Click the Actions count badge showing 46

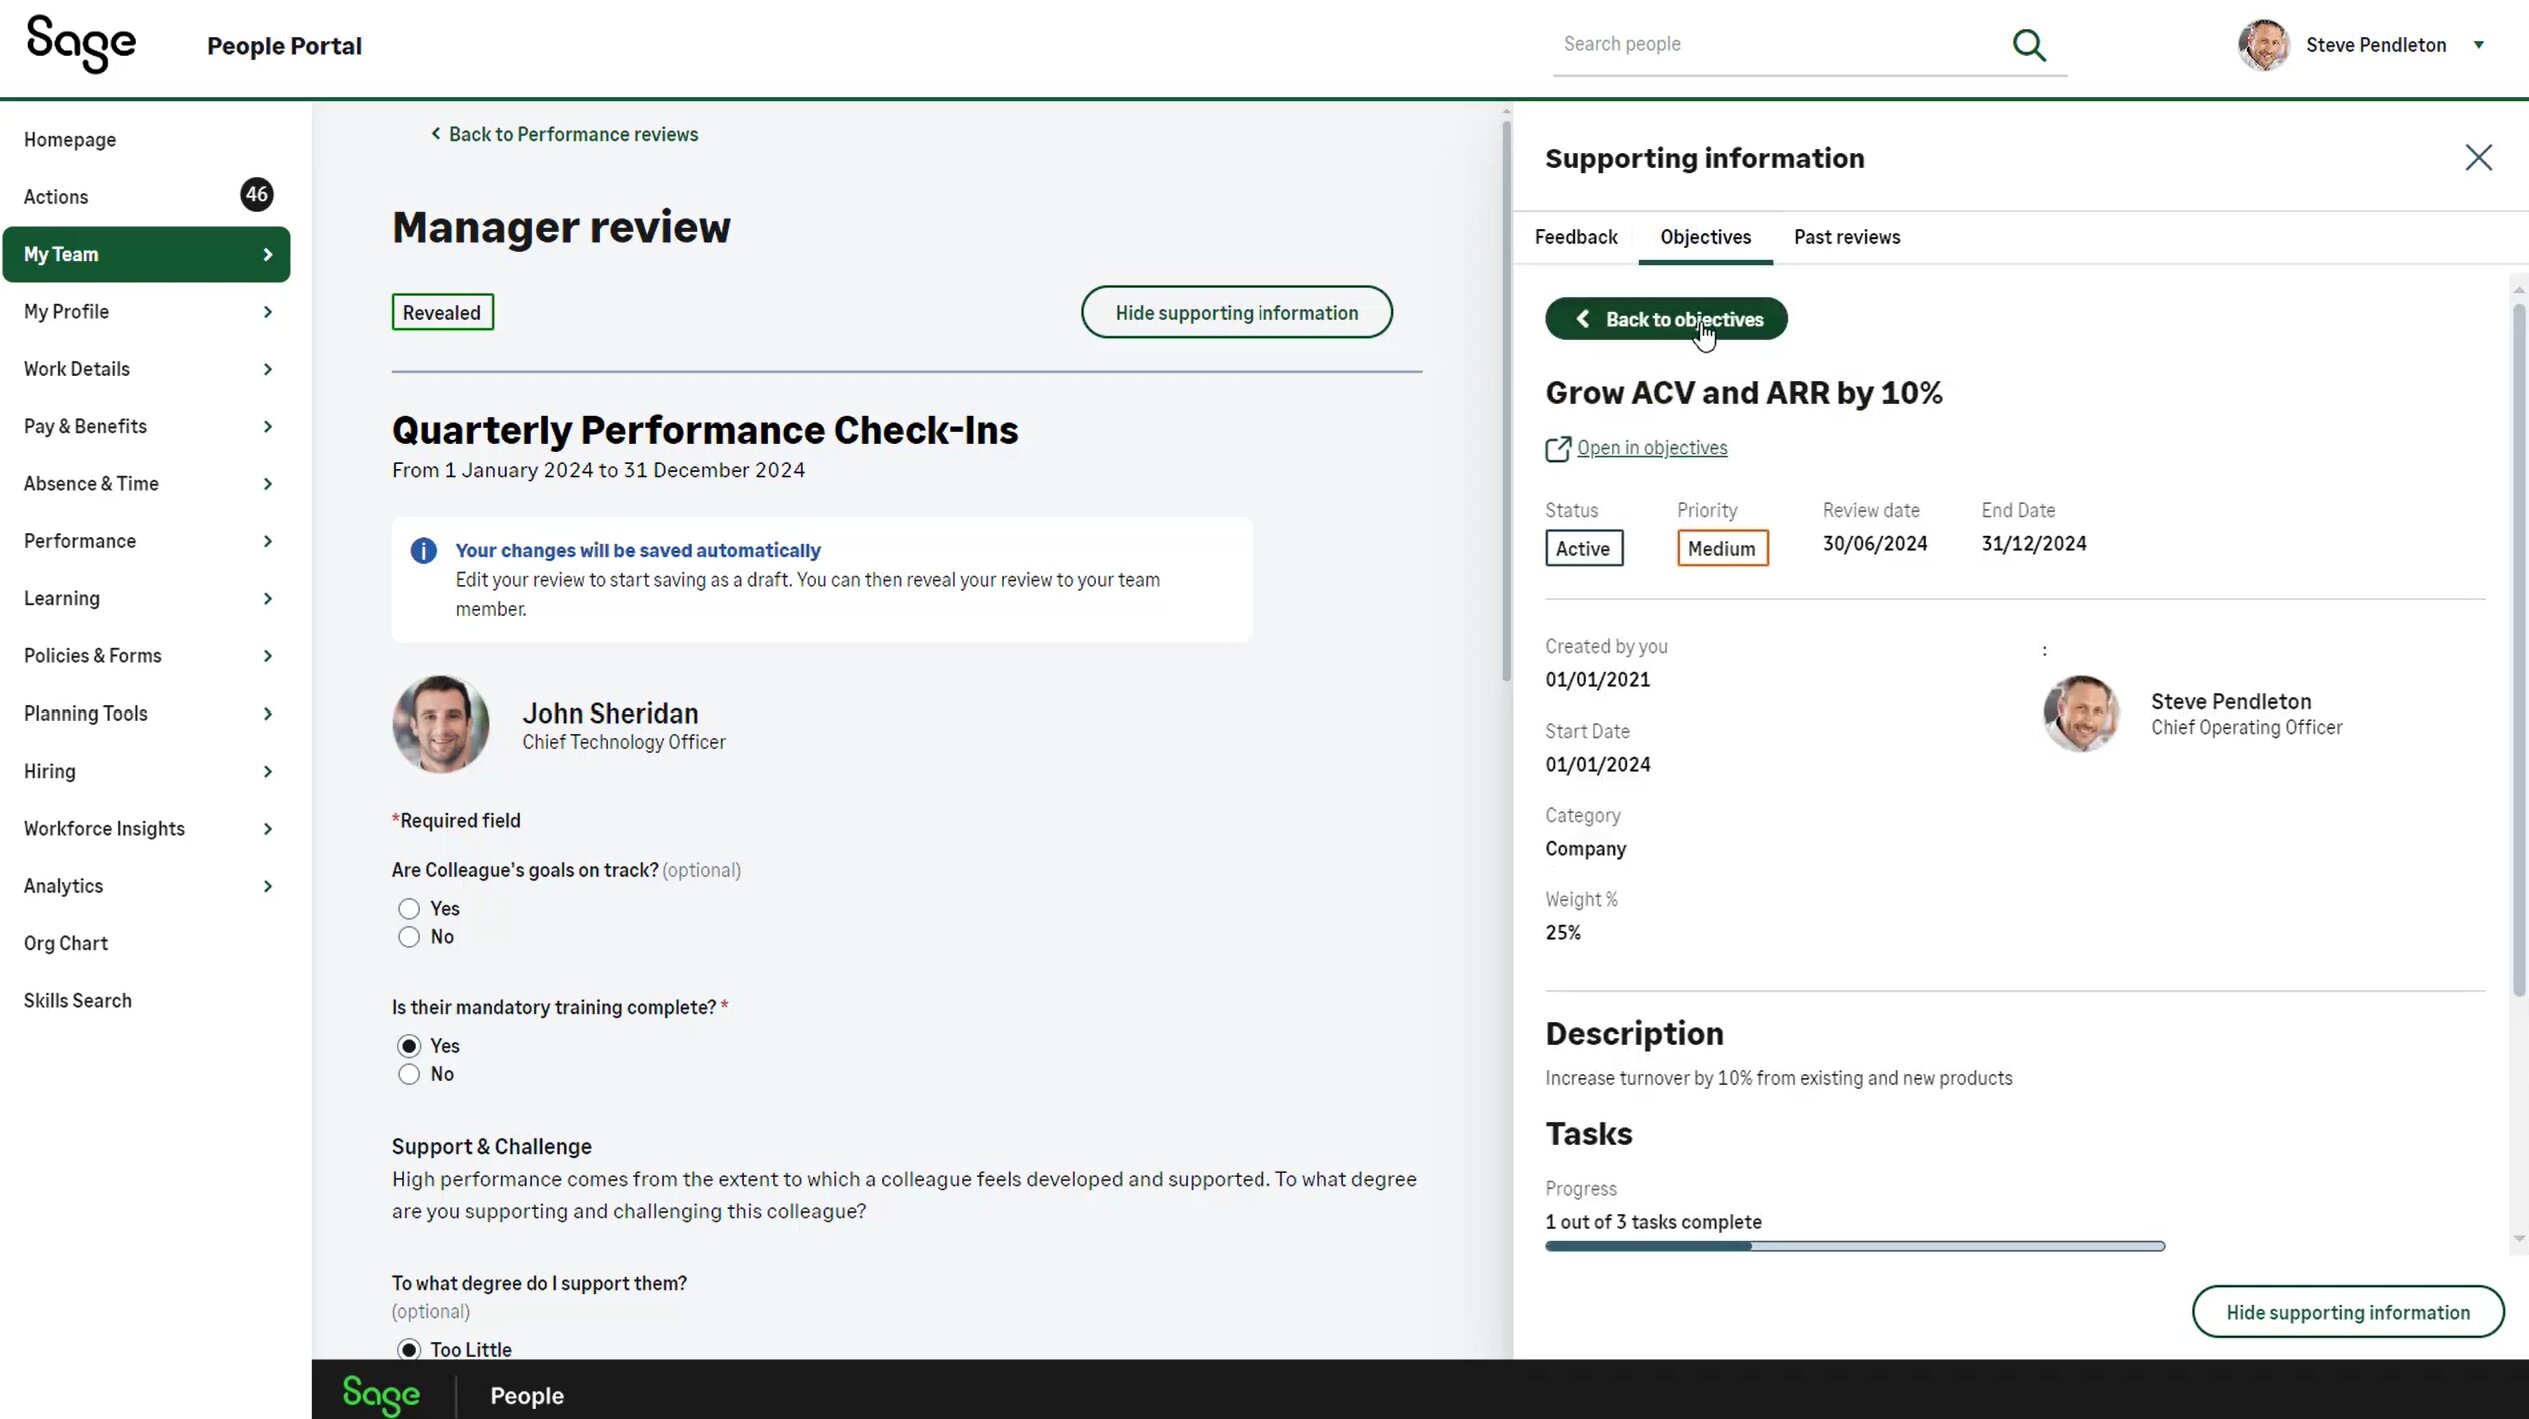256,194
